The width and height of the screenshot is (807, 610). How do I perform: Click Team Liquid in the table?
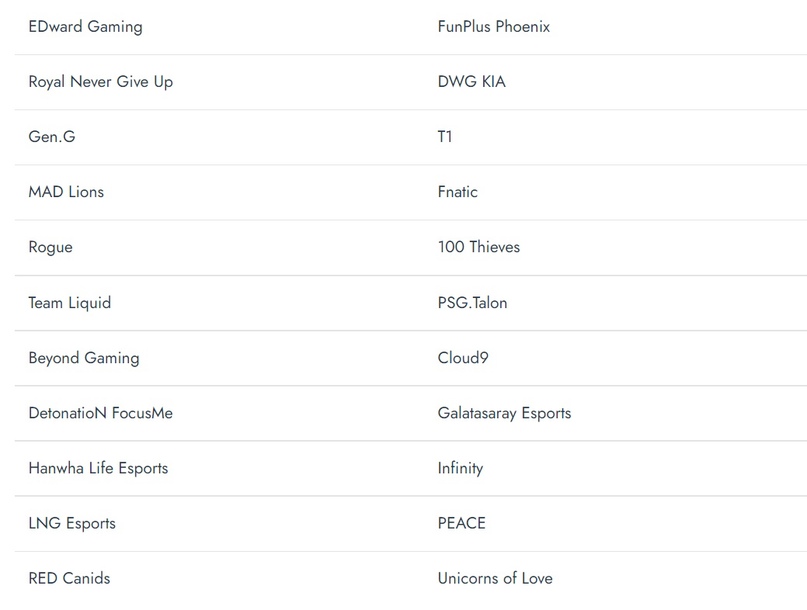pos(69,303)
